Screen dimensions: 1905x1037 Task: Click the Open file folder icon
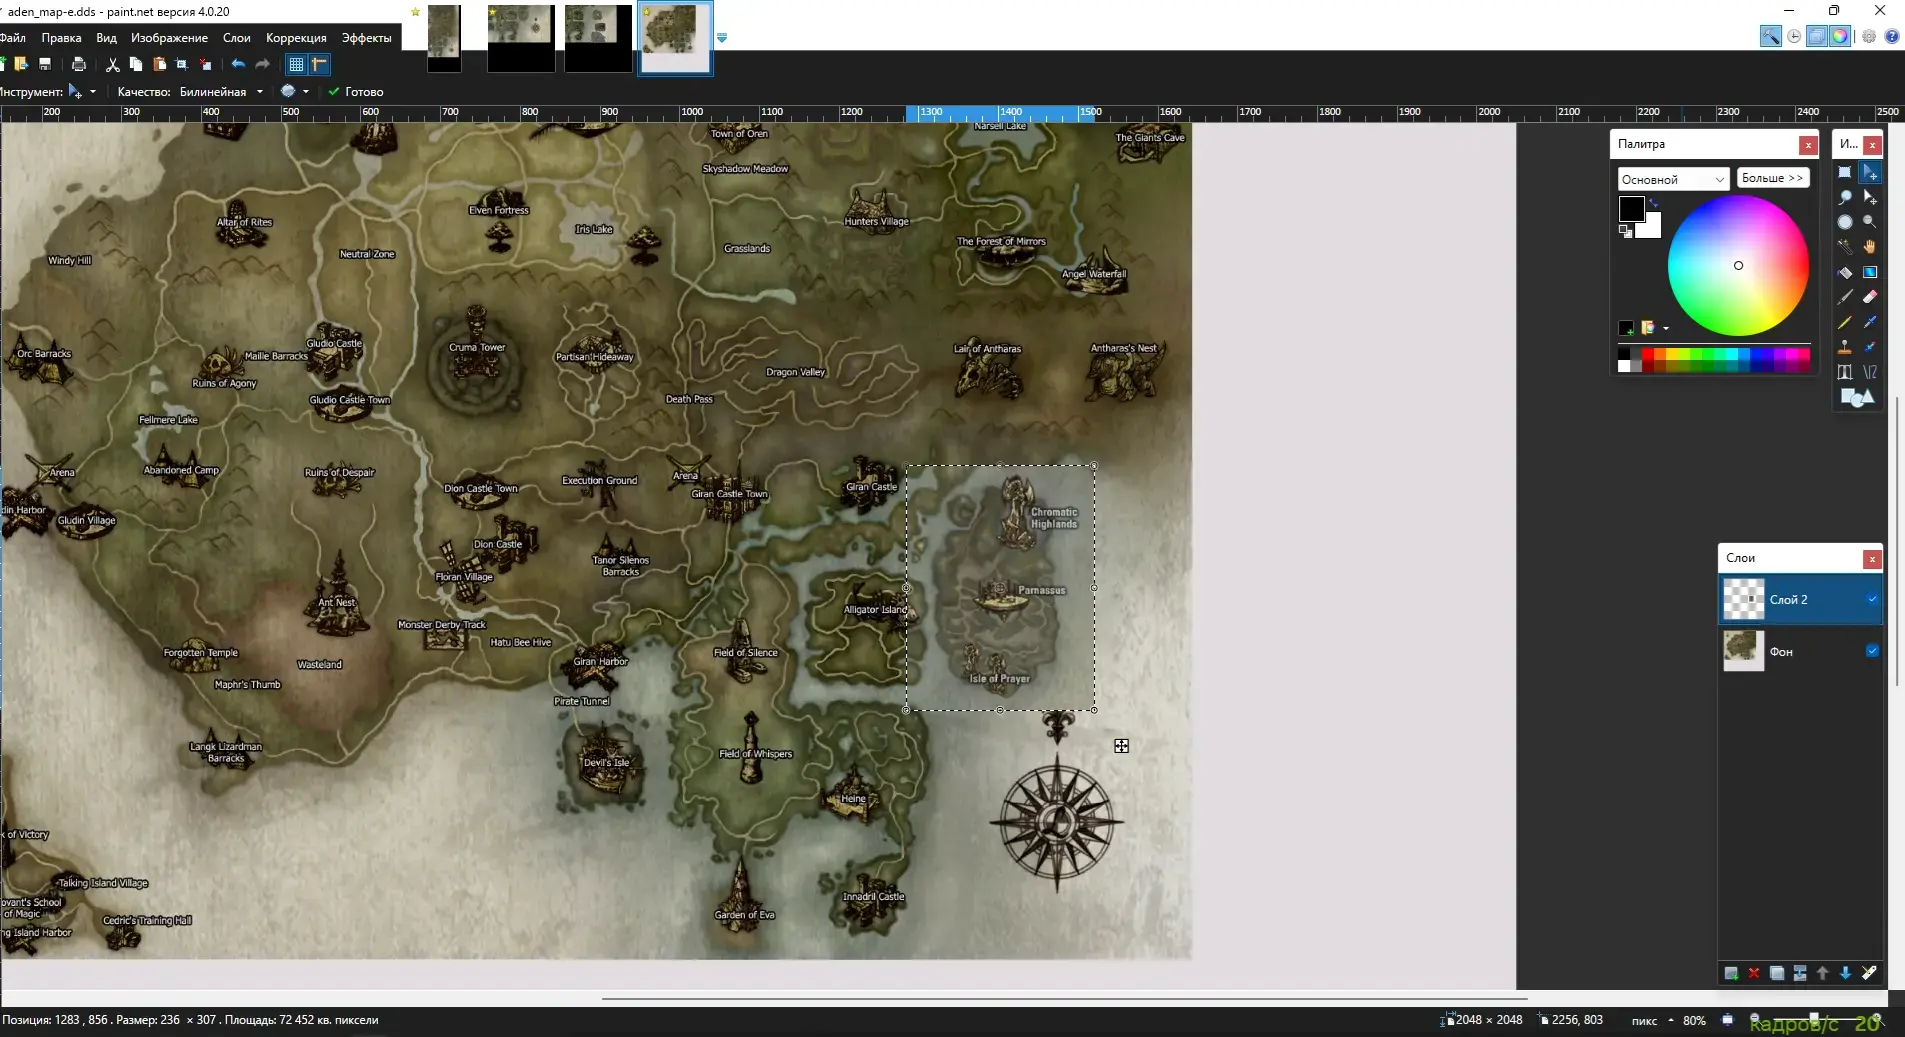pyautogui.click(x=20, y=64)
